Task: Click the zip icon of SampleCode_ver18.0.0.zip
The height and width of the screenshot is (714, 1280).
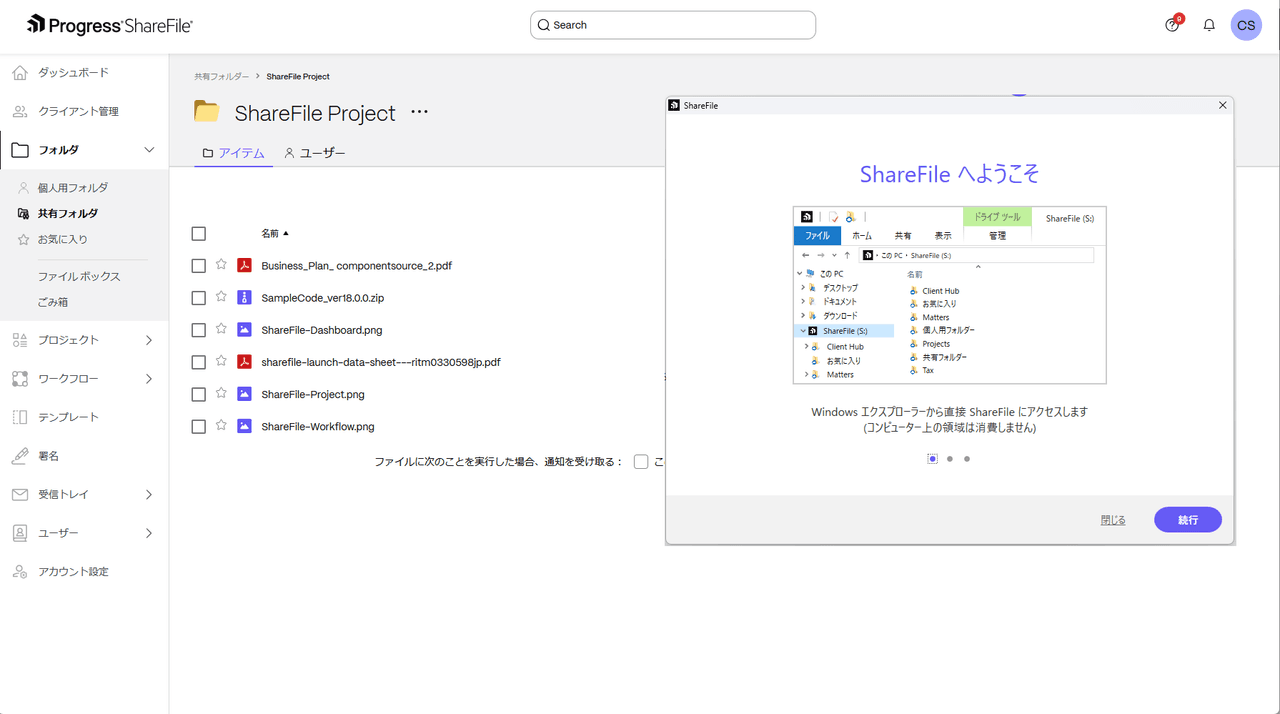Action: (244, 298)
